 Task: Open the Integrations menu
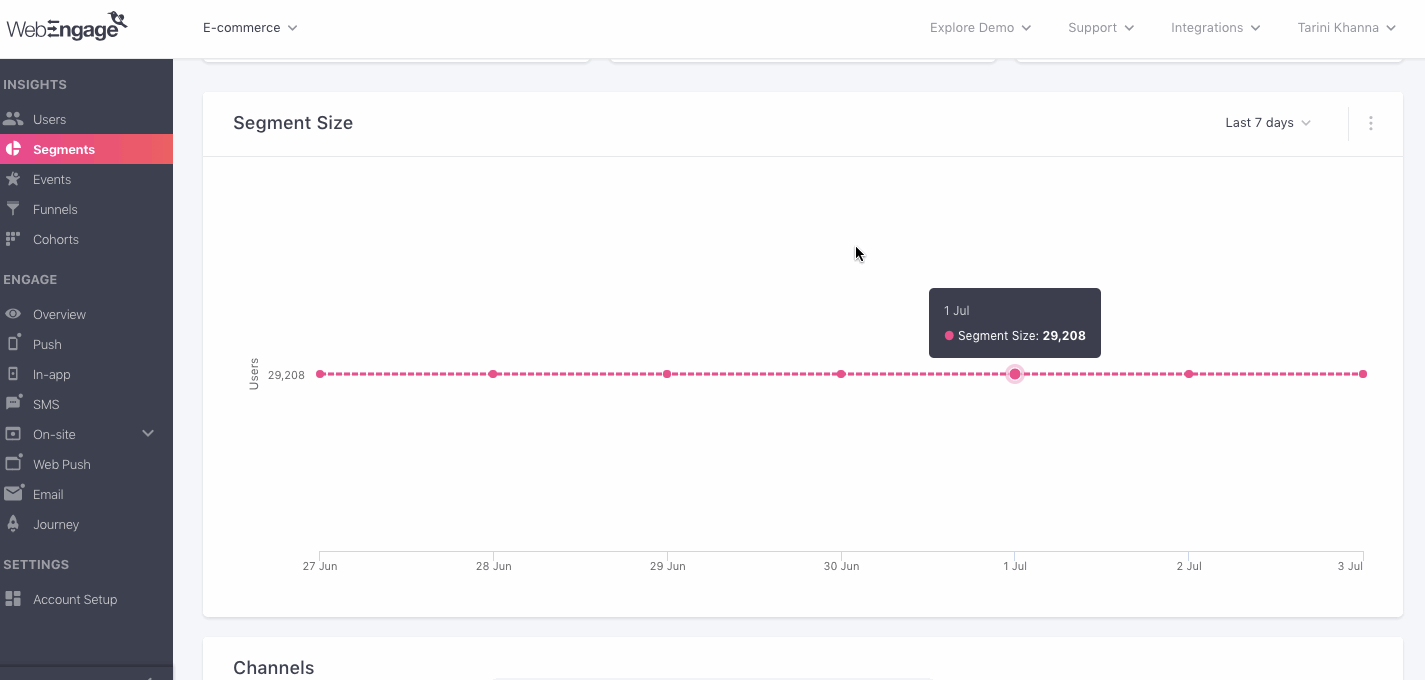click(1214, 28)
